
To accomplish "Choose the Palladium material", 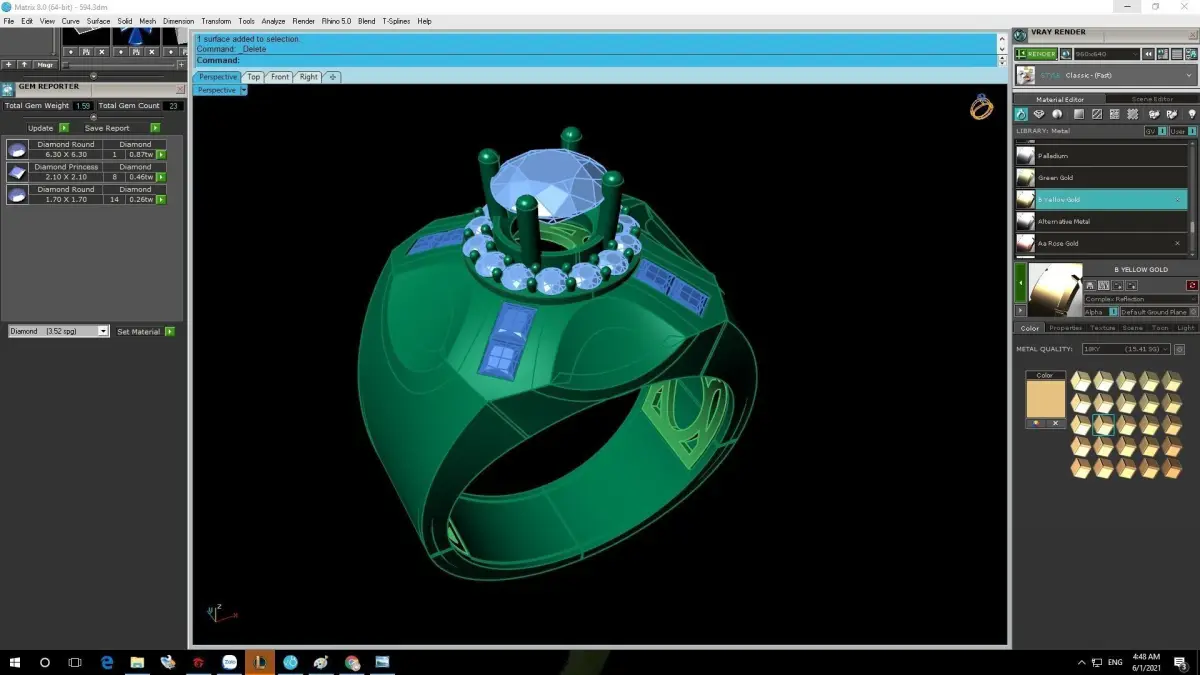I will click(x=1101, y=156).
